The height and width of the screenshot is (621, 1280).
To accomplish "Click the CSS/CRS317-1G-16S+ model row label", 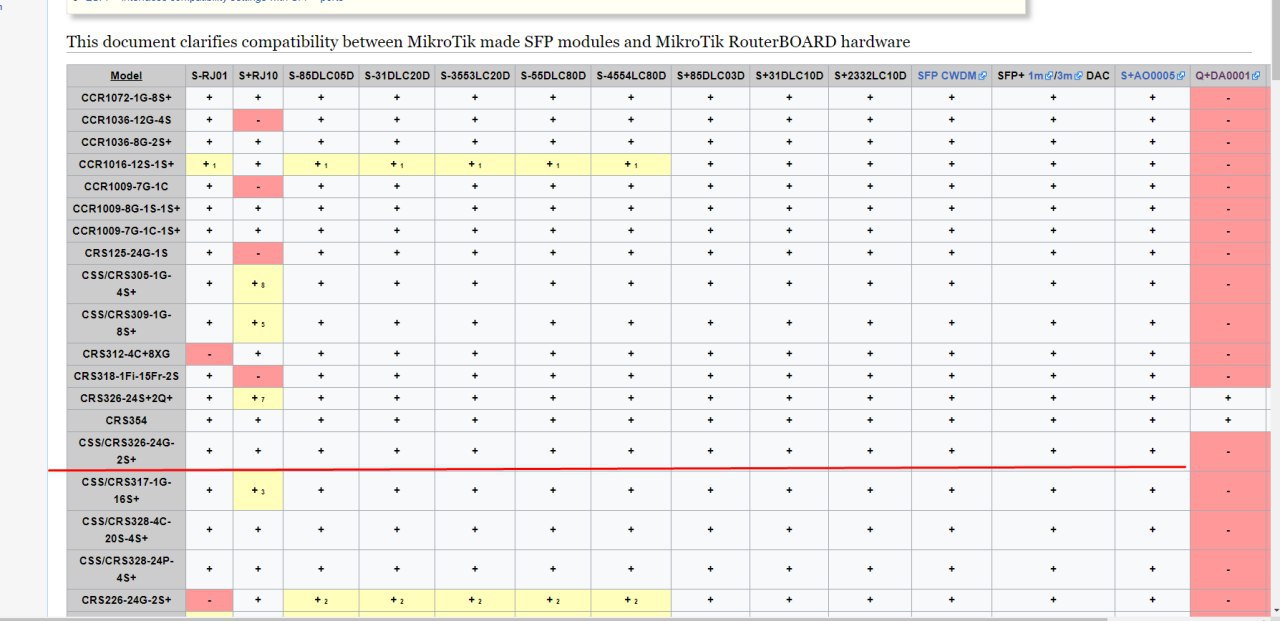I will 126,490.
